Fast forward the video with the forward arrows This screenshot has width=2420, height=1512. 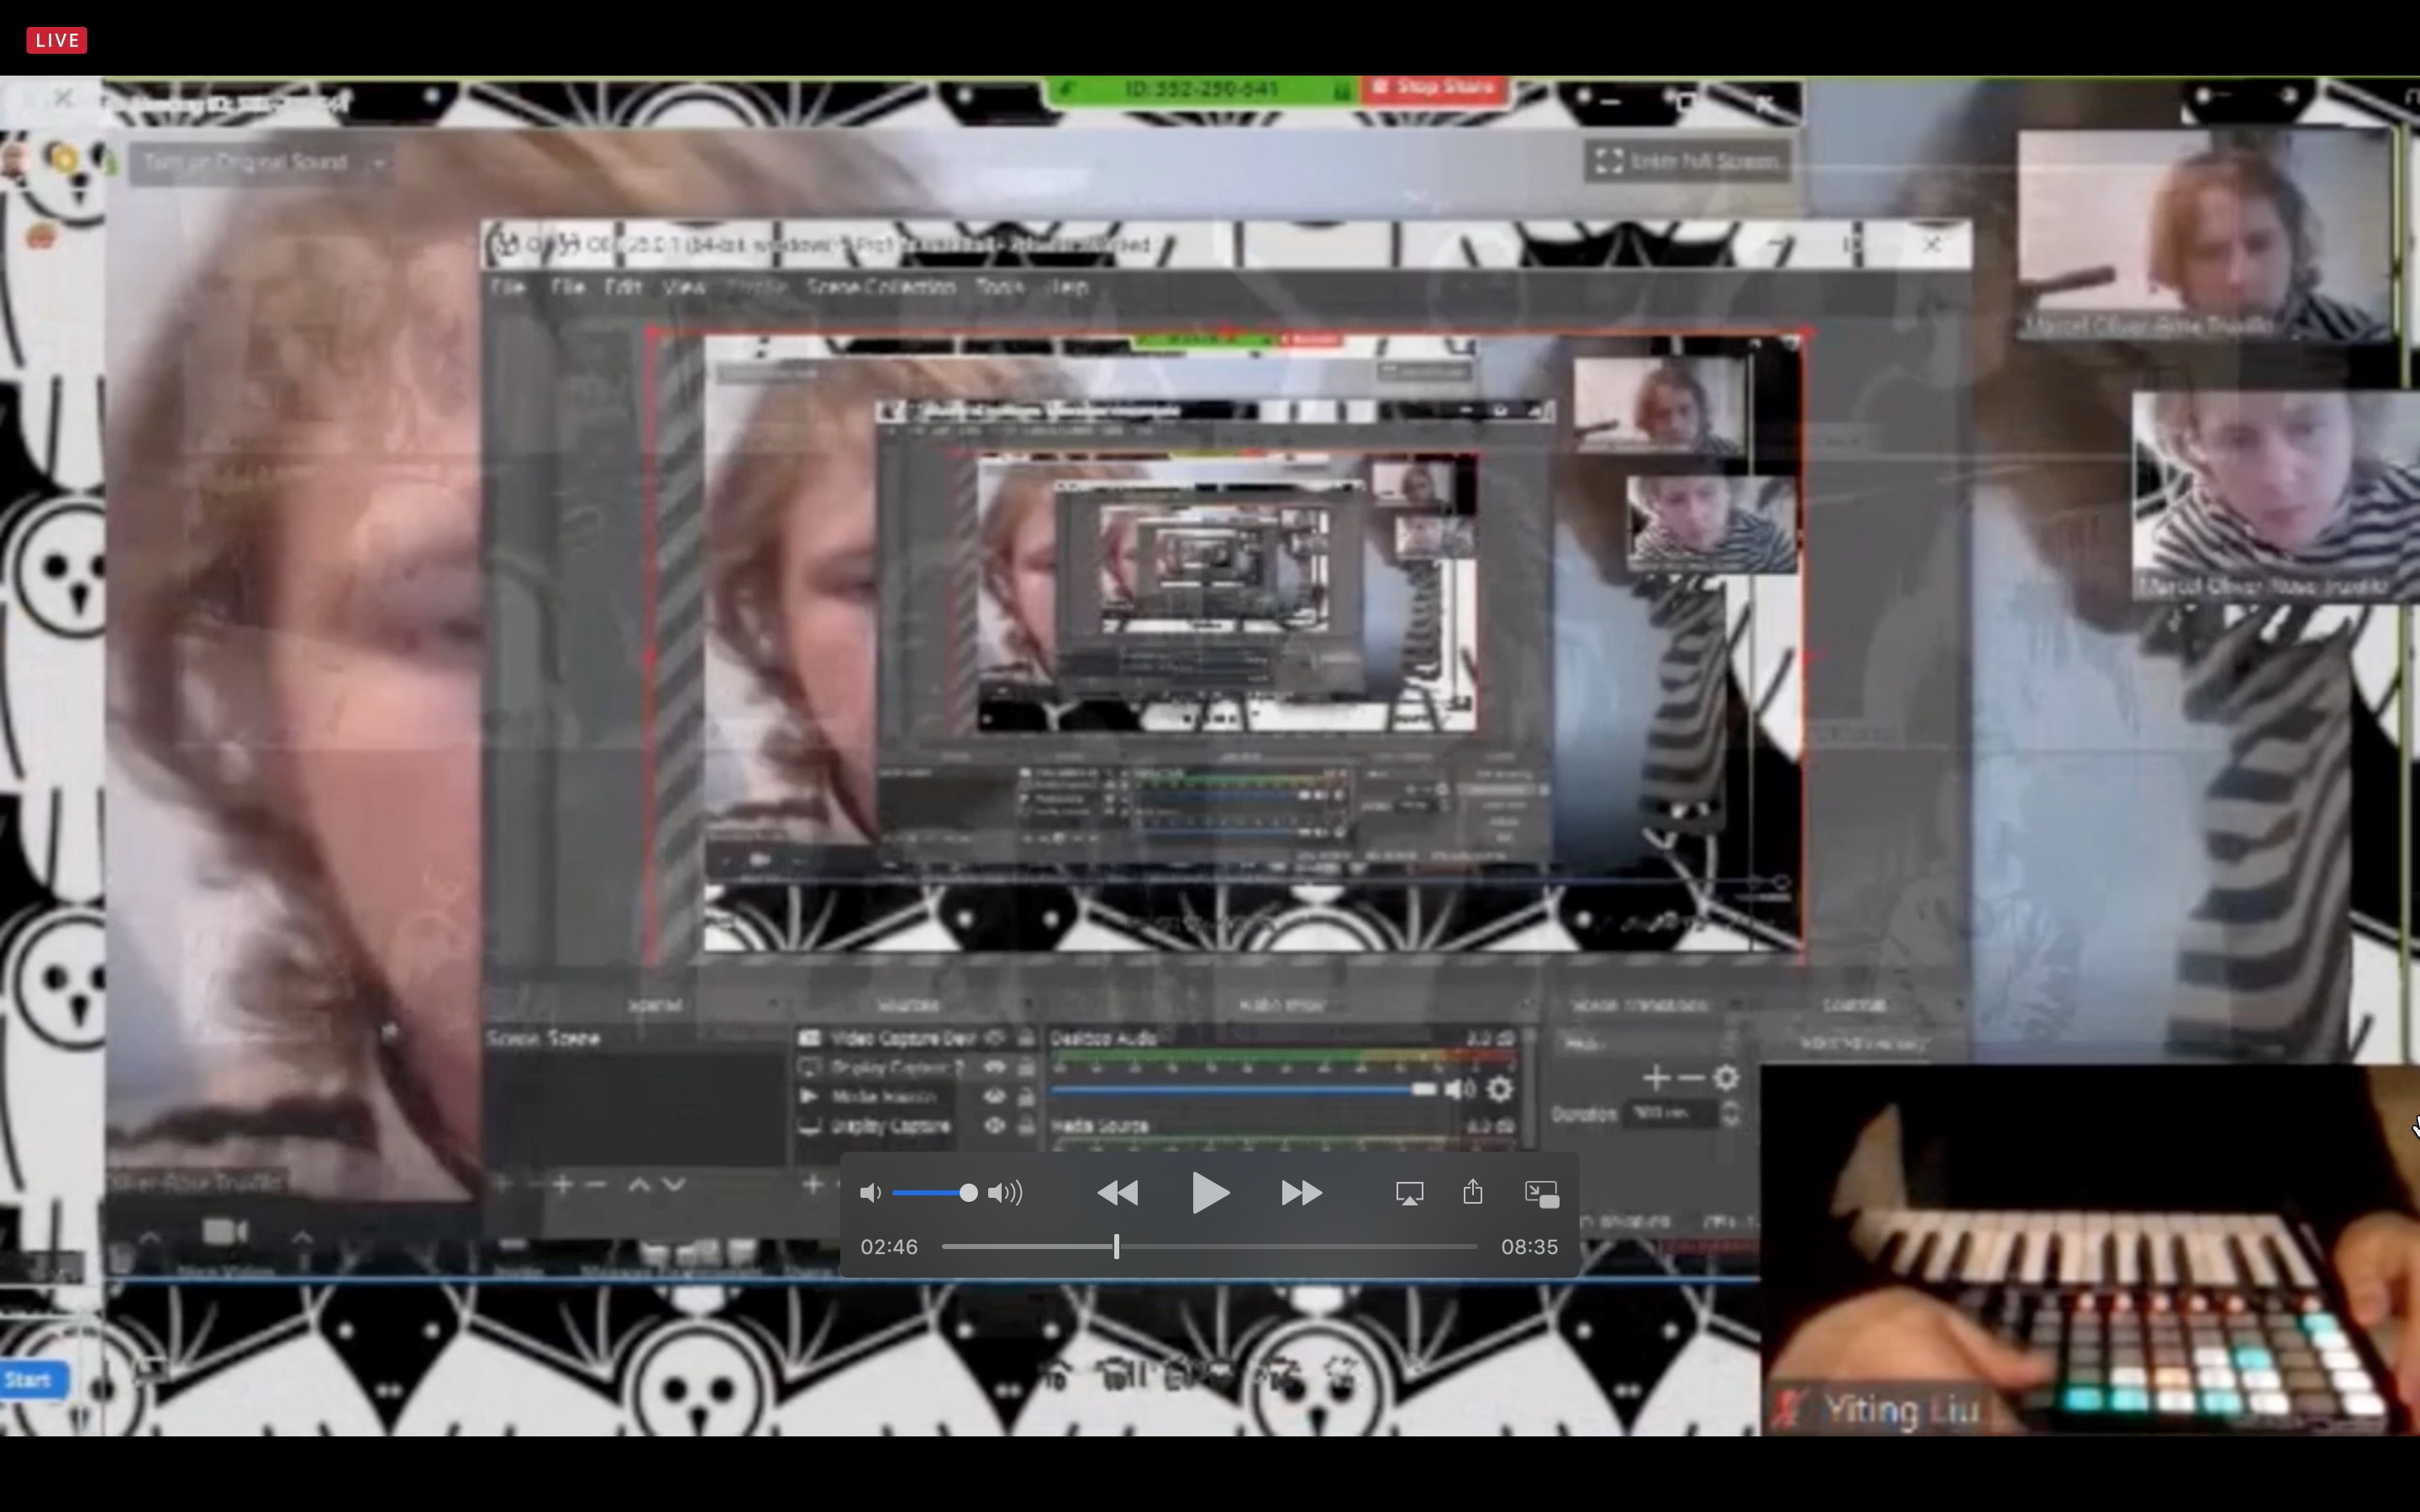pyautogui.click(x=1301, y=1193)
